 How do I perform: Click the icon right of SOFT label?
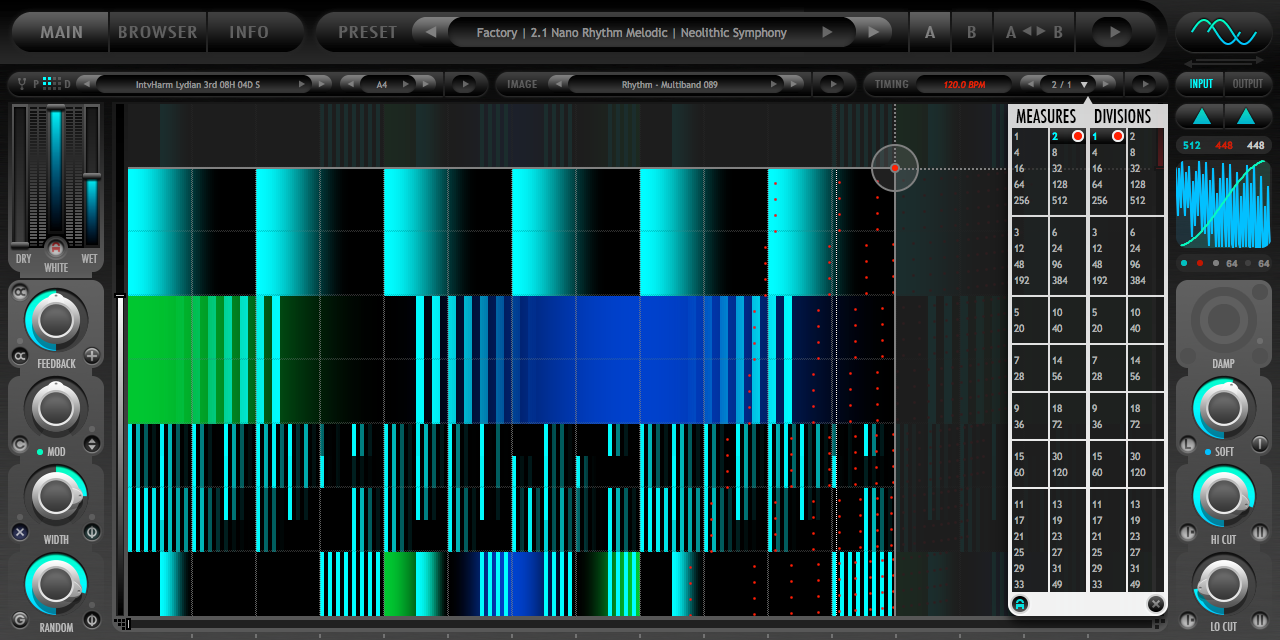(1260, 443)
